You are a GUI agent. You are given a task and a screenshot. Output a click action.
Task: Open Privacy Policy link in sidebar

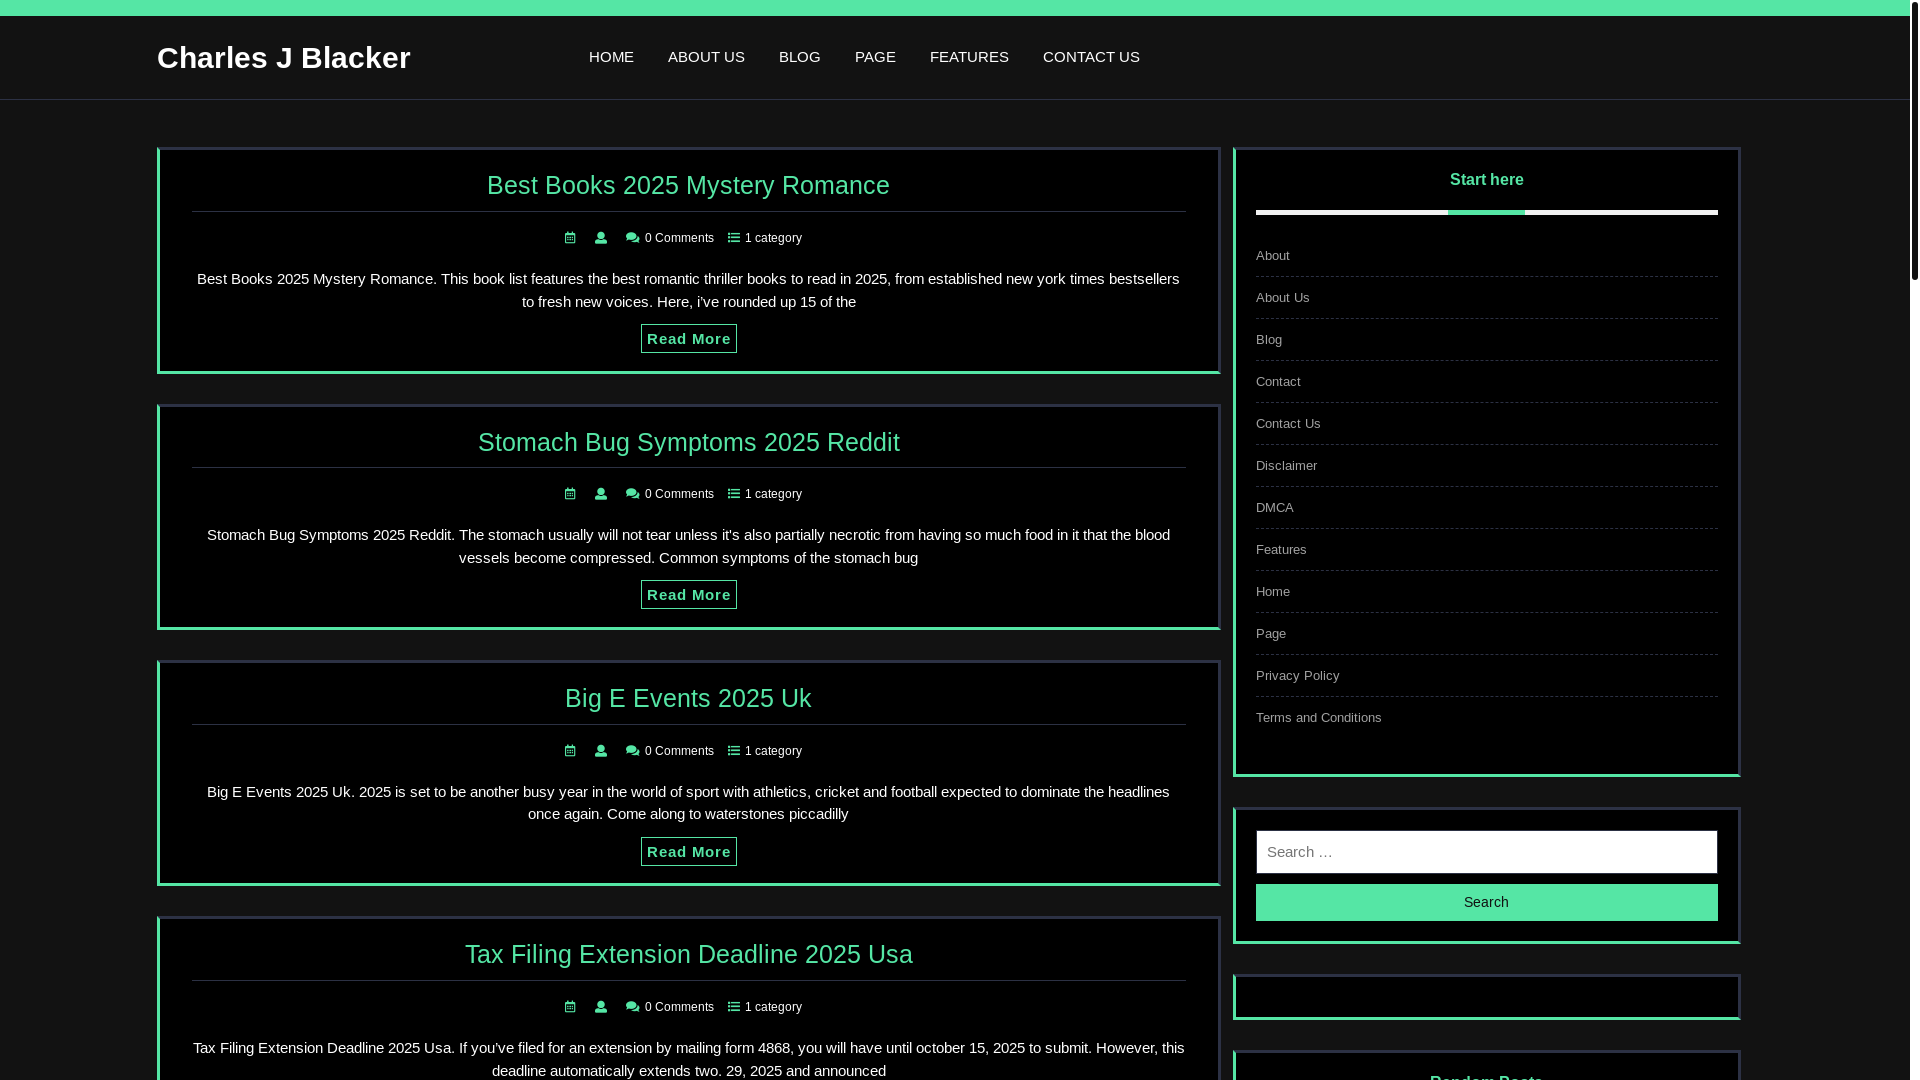[x=1298, y=676]
